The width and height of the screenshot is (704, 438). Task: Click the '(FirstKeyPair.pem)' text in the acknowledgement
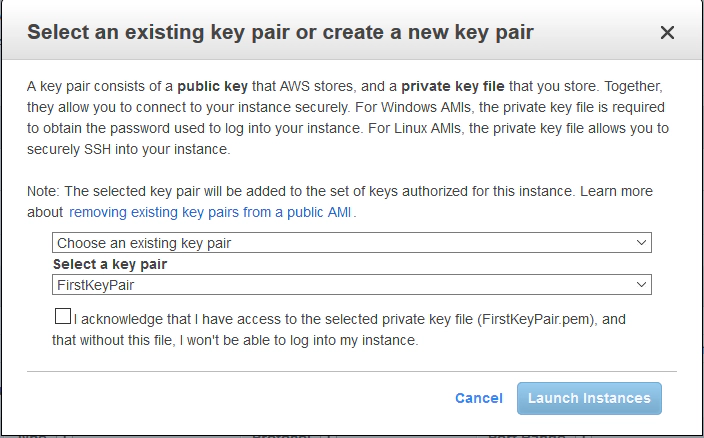point(536,319)
